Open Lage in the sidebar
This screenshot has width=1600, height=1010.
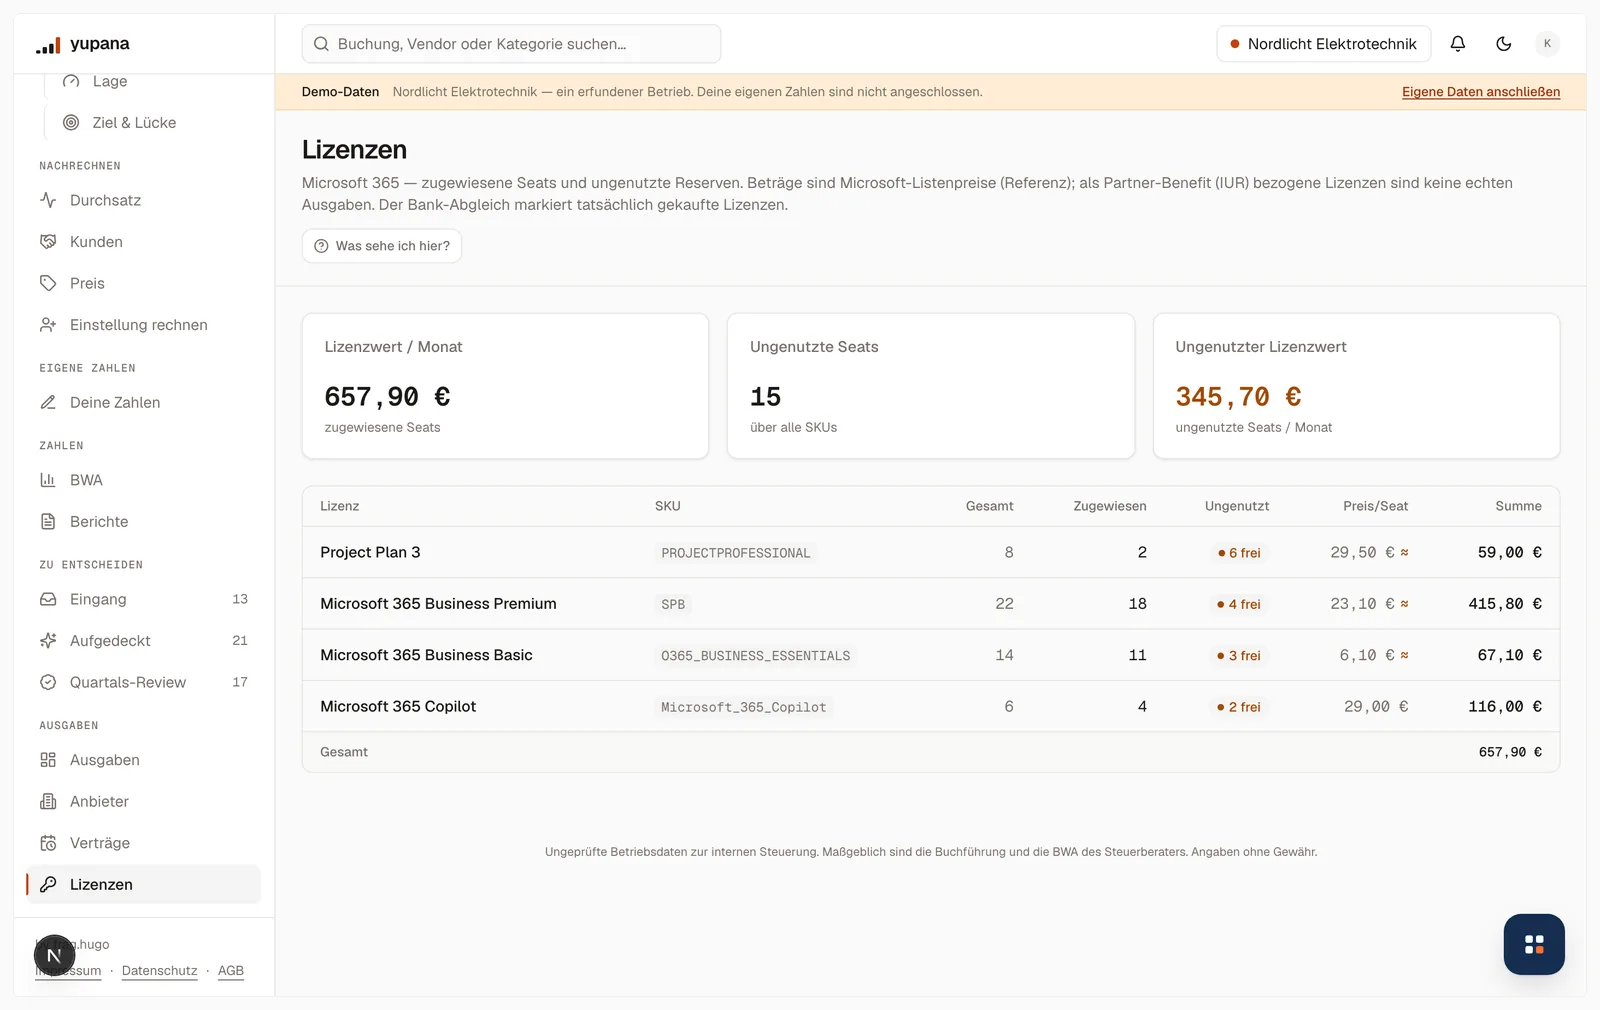coord(110,81)
